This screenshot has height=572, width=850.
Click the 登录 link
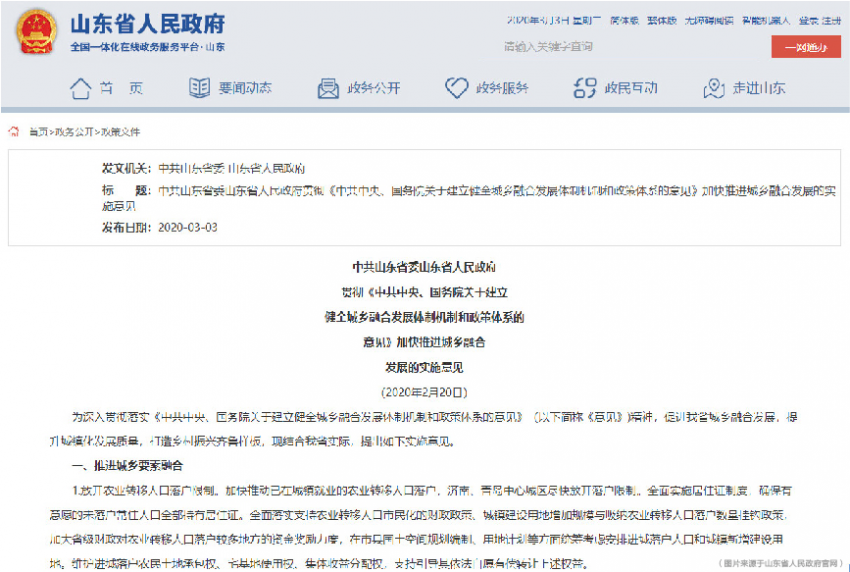pos(808,21)
